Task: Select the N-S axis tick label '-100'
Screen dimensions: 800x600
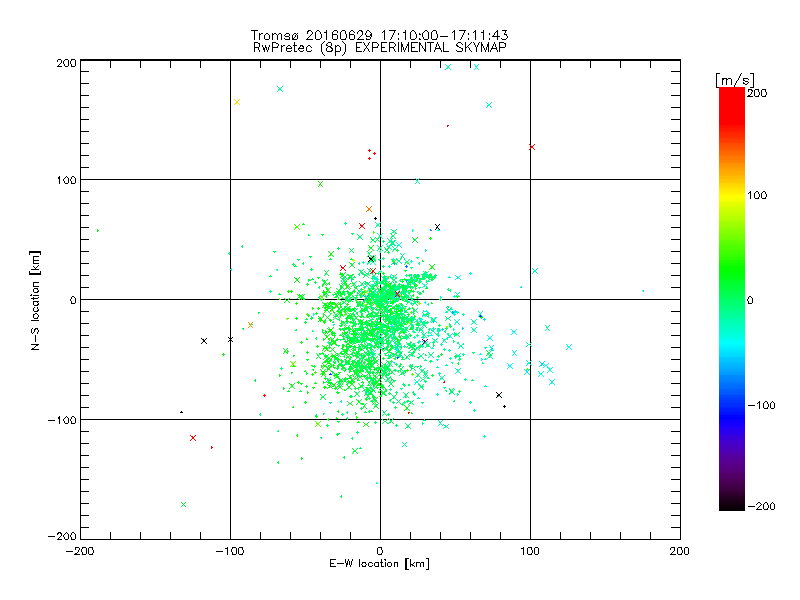Action: [x=62, y=420]
